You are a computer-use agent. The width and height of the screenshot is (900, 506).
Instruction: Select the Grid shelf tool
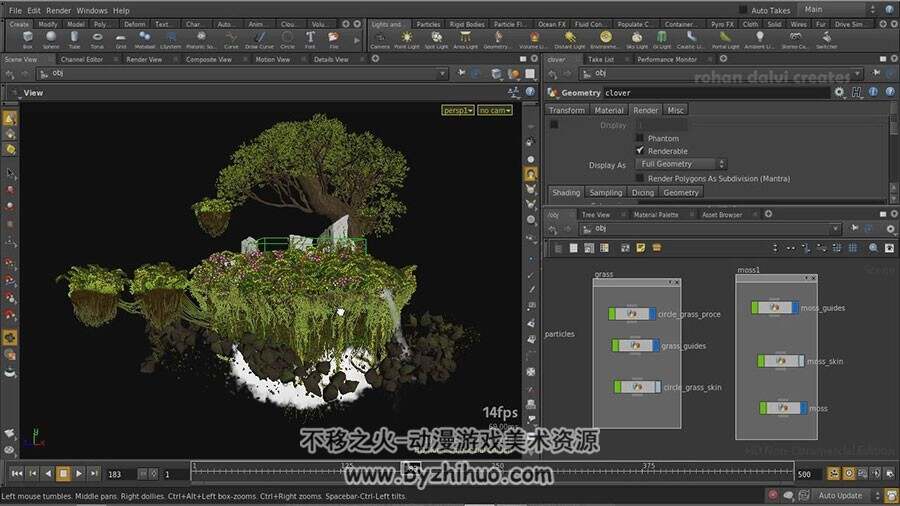[x=121, y=40]
